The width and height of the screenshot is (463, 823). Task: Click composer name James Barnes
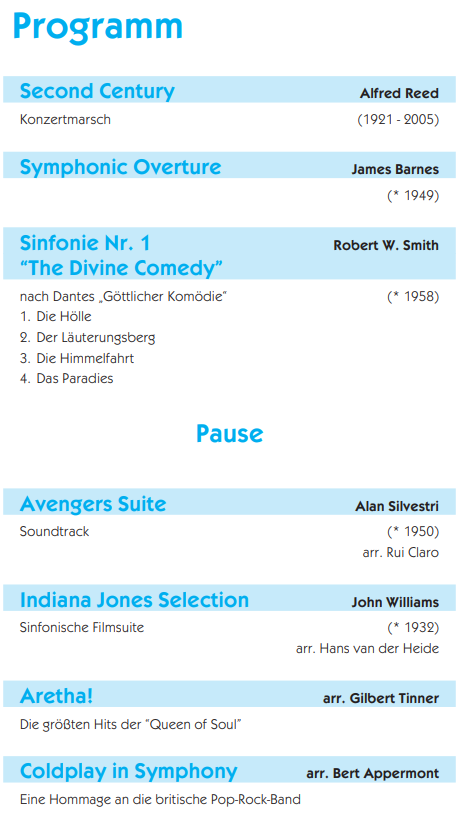pyautogui.click(x=395, y=170)
